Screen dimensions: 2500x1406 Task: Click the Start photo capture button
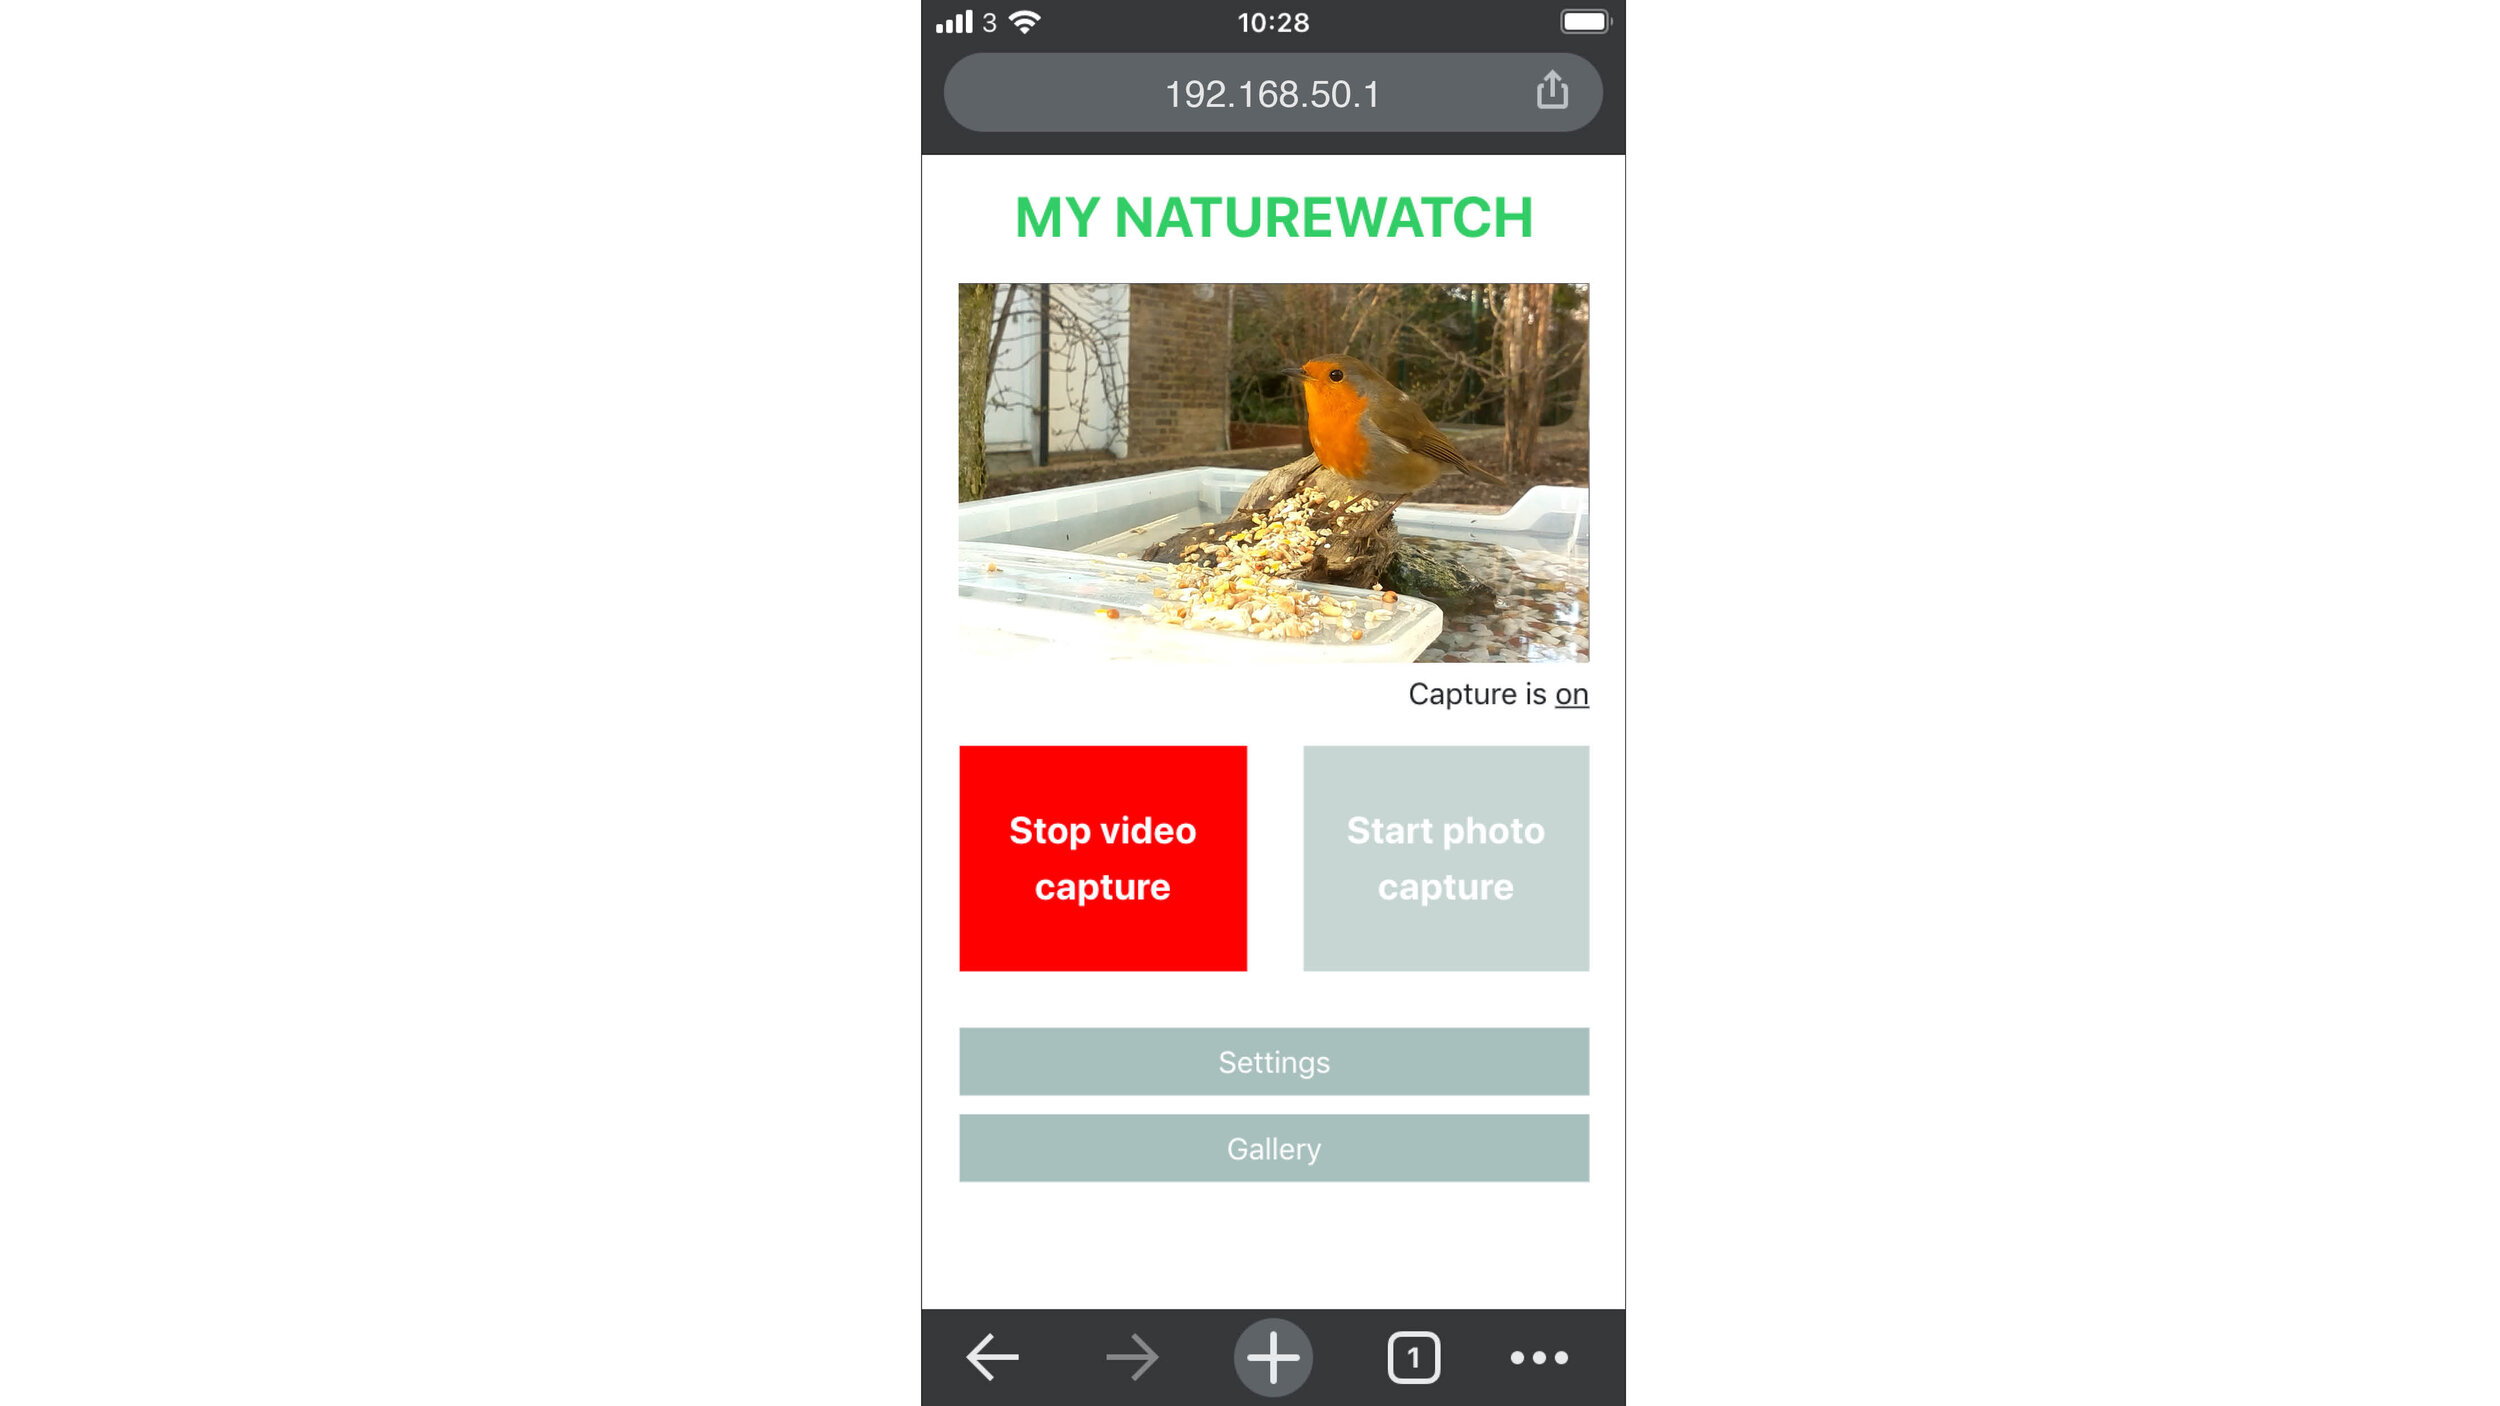[1444, 858]
